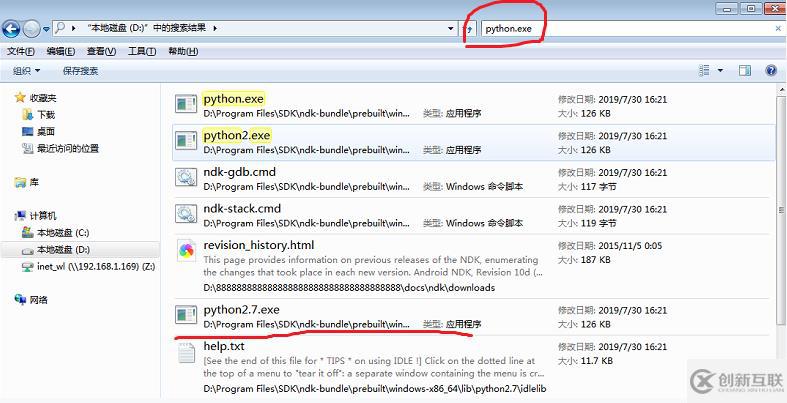Screen dimensions: 787x403
Task: Open 本地磁盘 (C:)
Action: click(x=63, y=233)
